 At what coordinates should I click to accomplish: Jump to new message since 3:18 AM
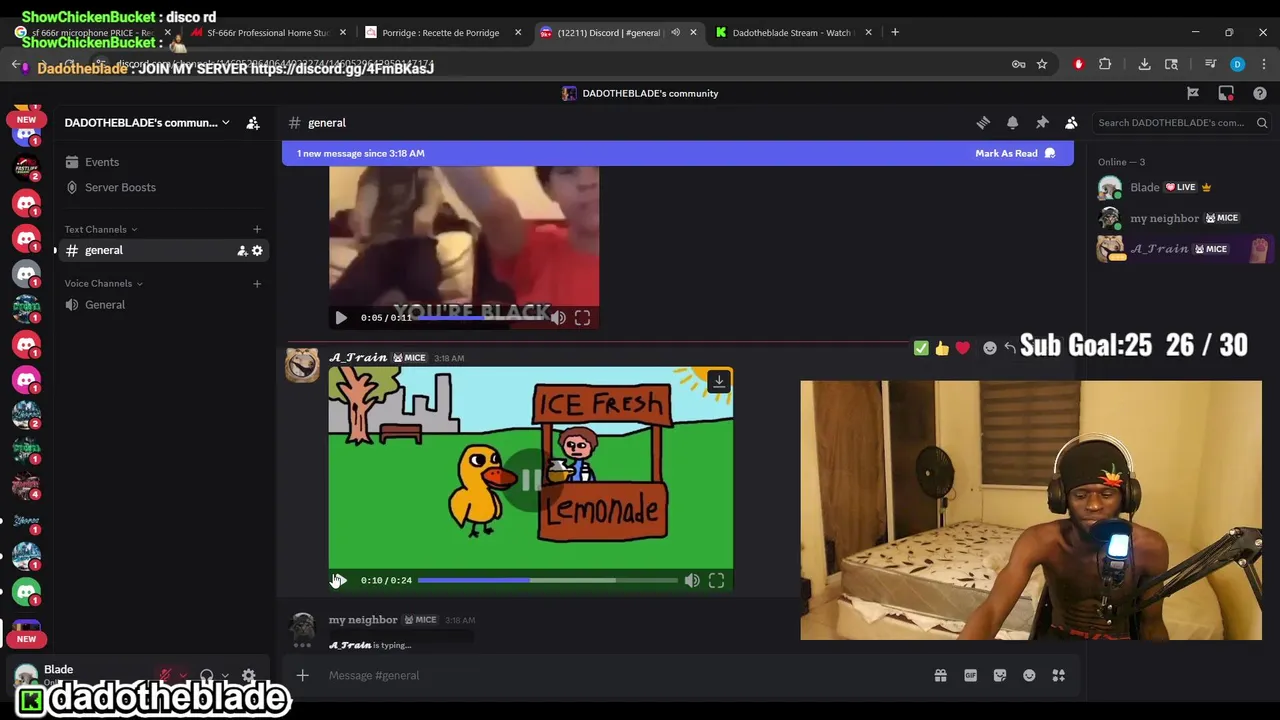(360, 153)
